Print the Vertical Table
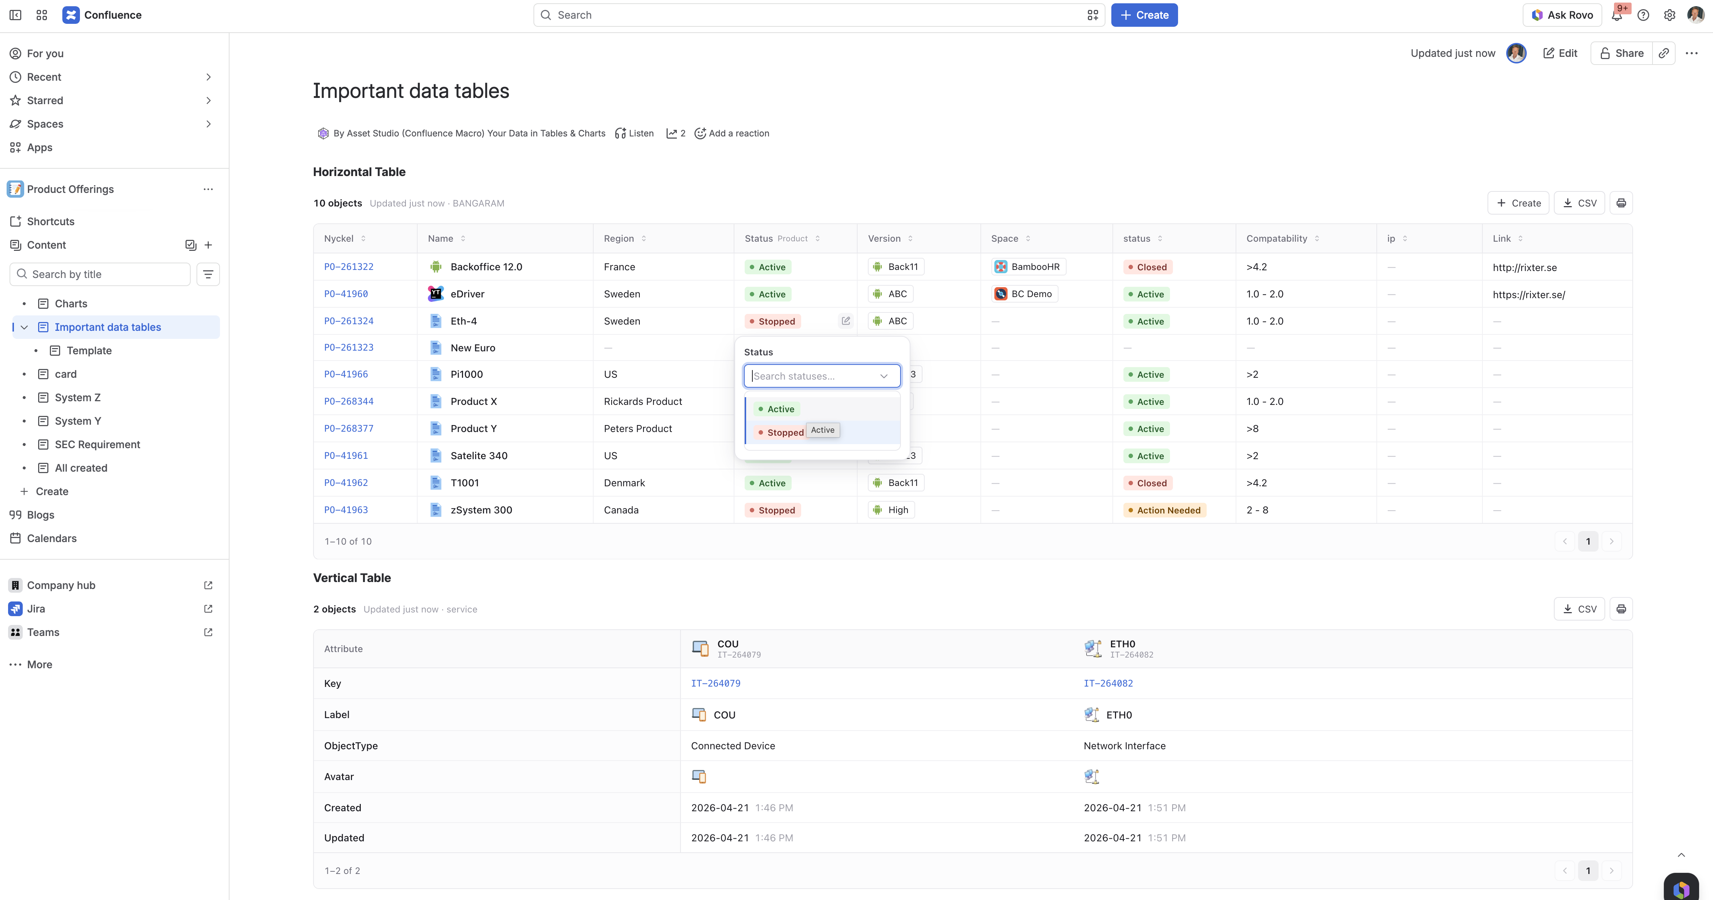1713x900 pixels. [x=1621, y=609]
